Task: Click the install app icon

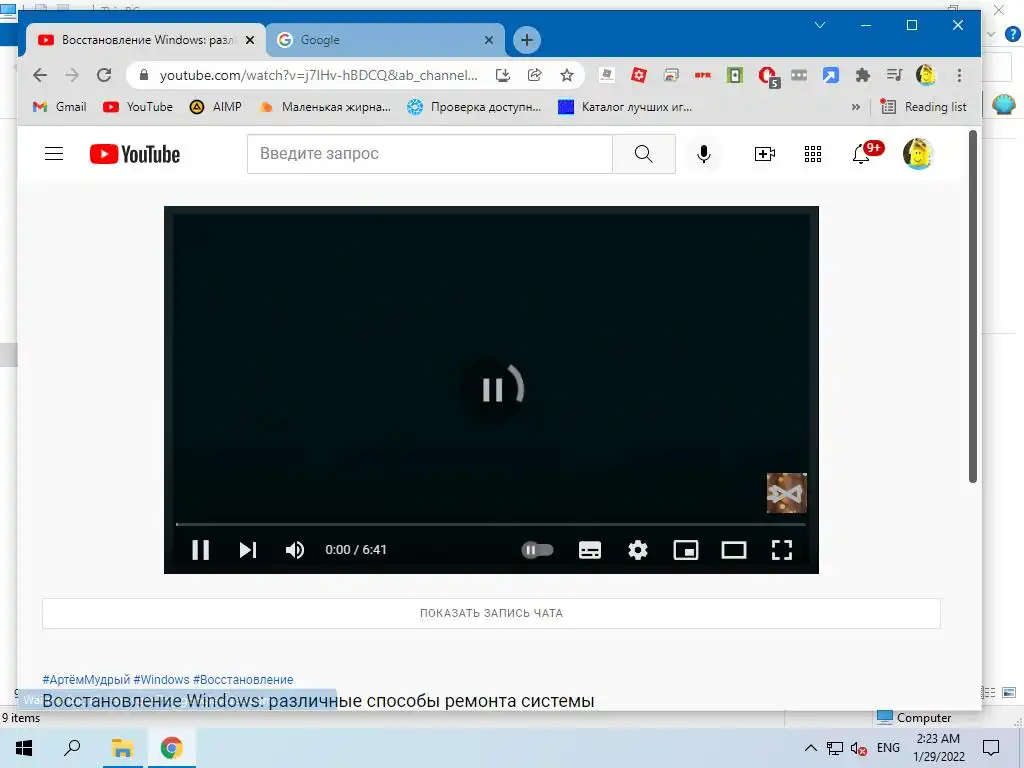Action: [x=502, y=75]
